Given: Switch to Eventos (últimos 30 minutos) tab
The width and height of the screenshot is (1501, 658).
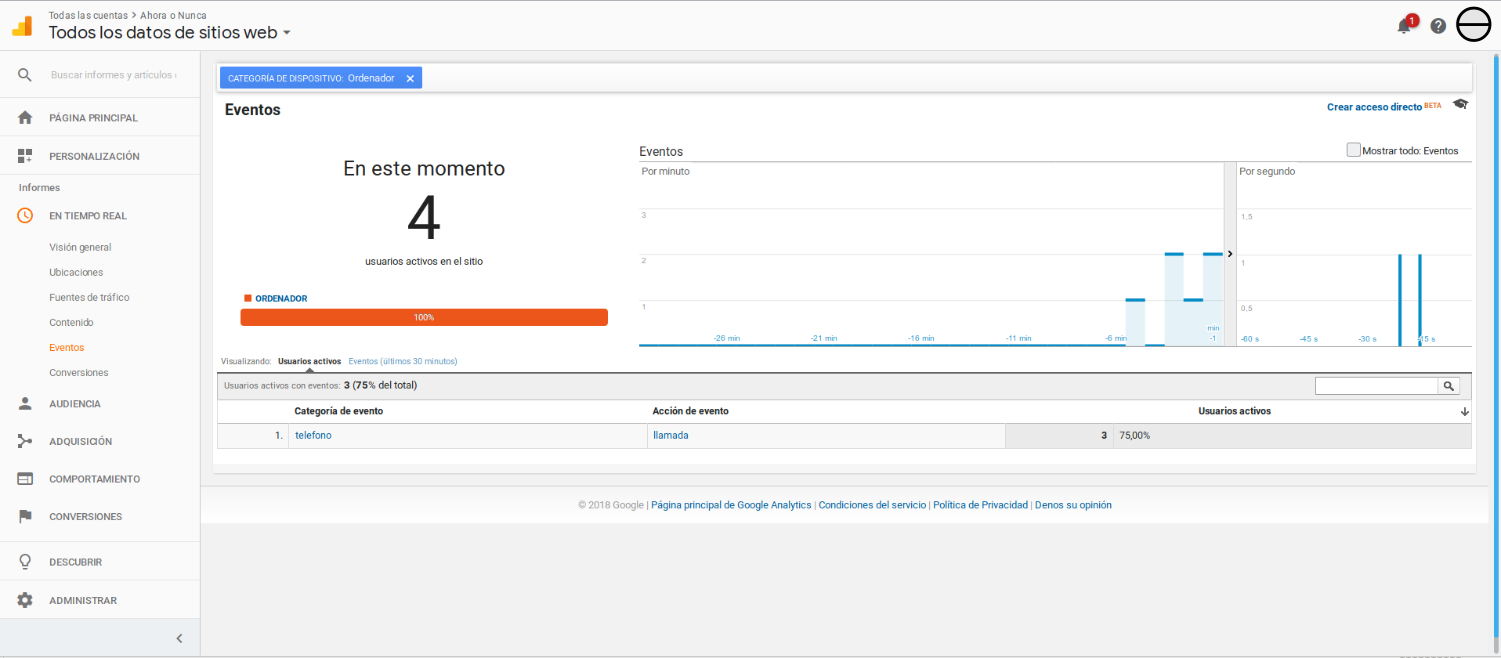Looking at the screenshot, I should click(x=402, y=361).
